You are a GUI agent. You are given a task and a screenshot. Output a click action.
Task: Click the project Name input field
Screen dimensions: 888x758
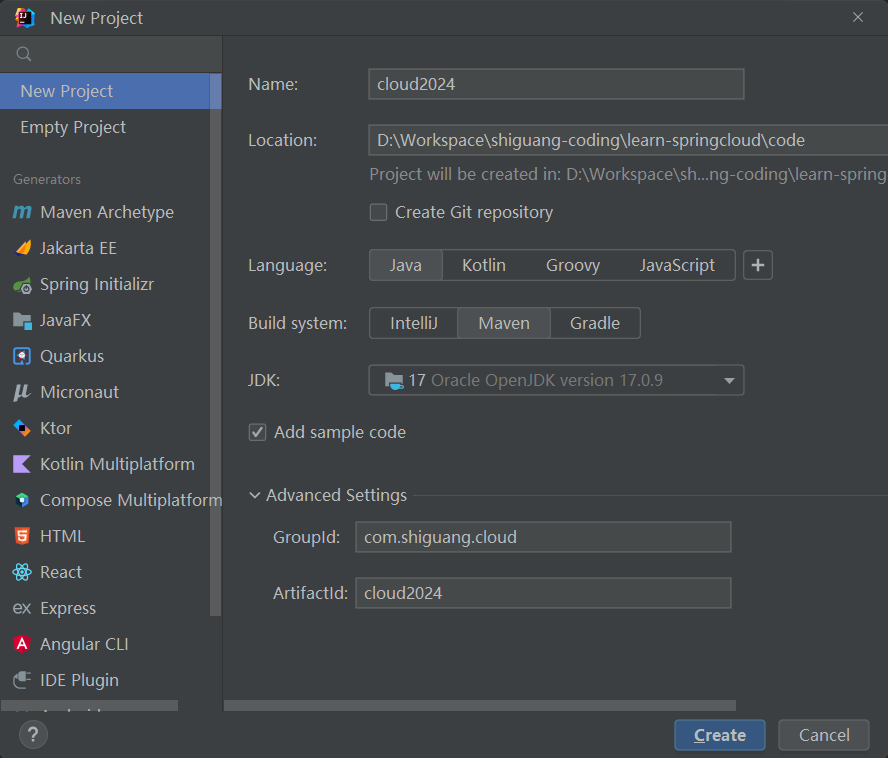[x=556, y=84]
